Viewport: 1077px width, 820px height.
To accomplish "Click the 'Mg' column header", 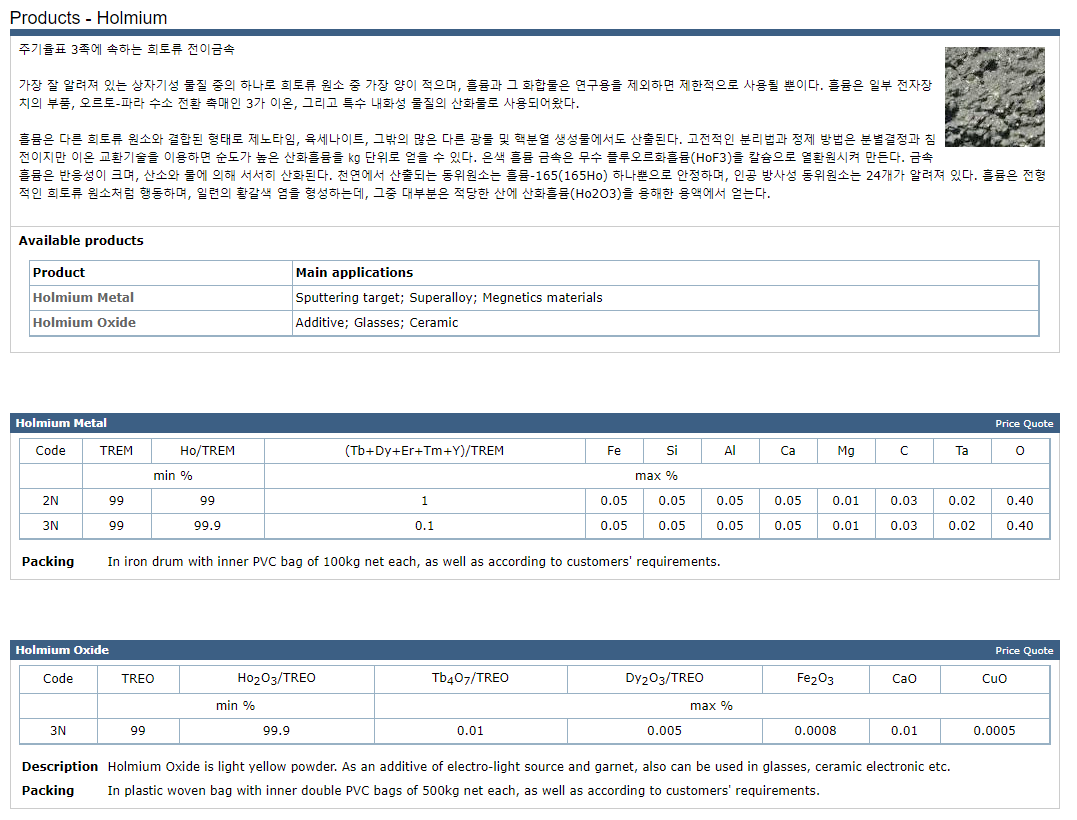I will [846, 451].
